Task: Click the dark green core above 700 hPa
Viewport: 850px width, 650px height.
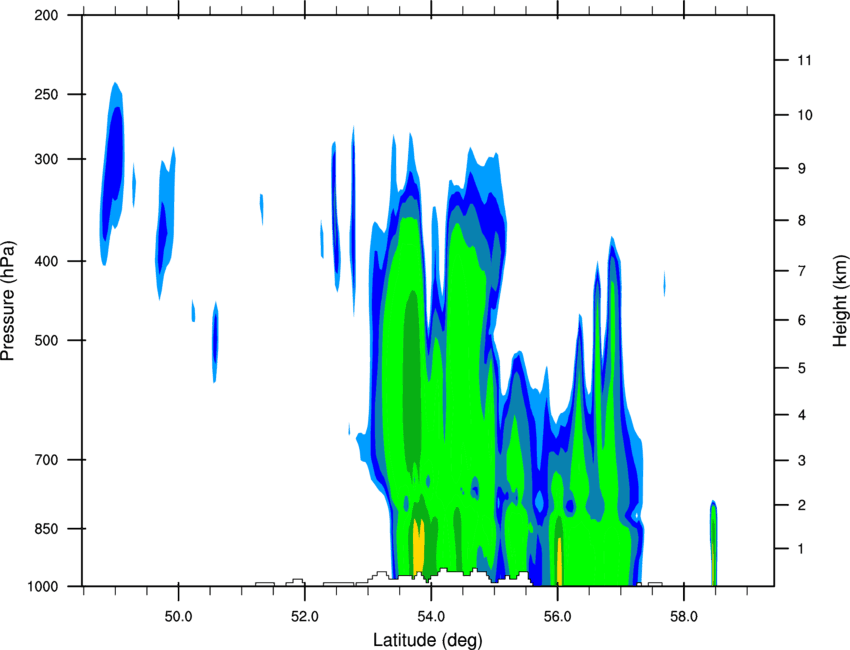Action: 413,379
